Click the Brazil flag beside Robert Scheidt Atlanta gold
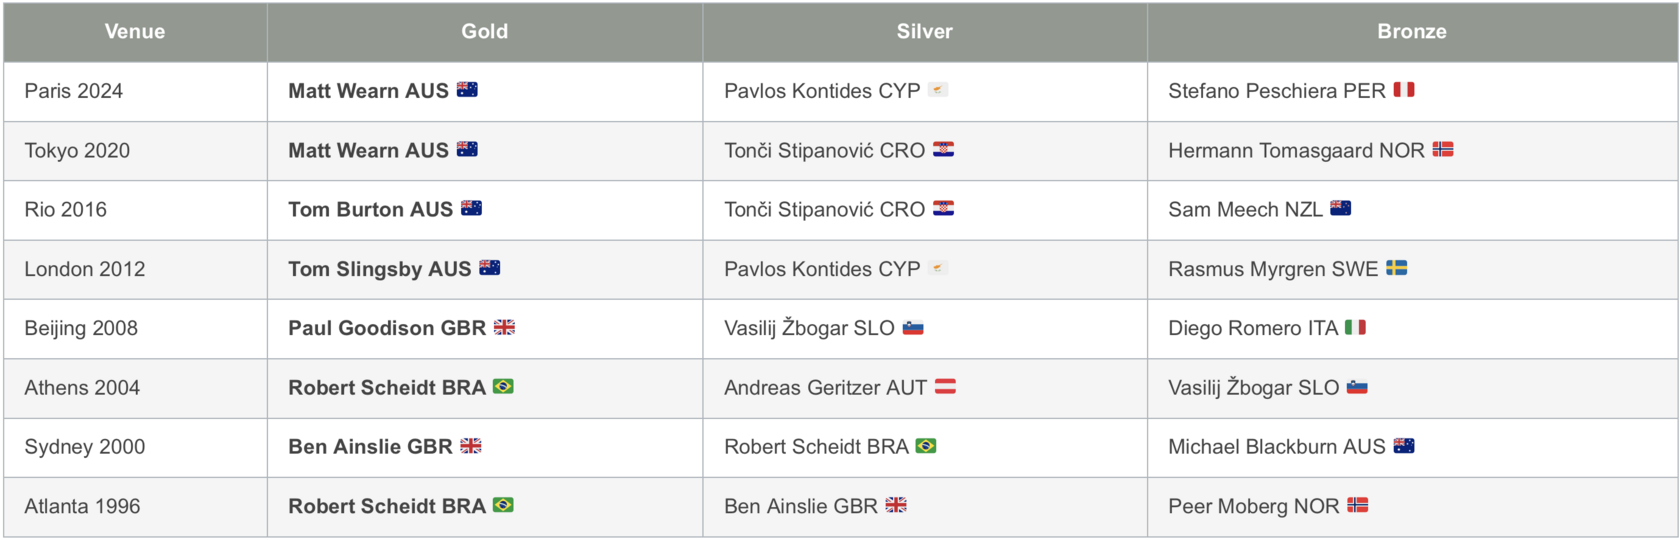This screenshot has height=540, width=1680. click(x=503, y=506)
